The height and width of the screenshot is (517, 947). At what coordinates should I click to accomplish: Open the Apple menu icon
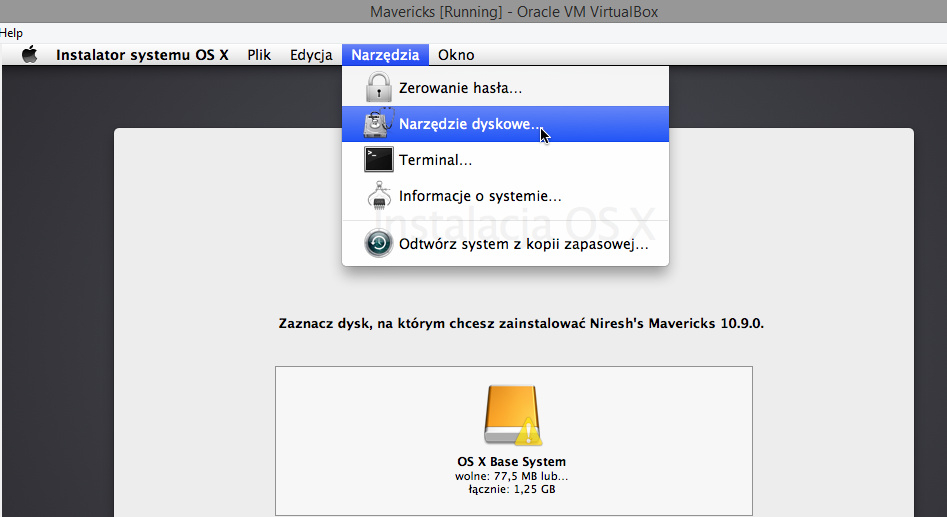(30, 54)
